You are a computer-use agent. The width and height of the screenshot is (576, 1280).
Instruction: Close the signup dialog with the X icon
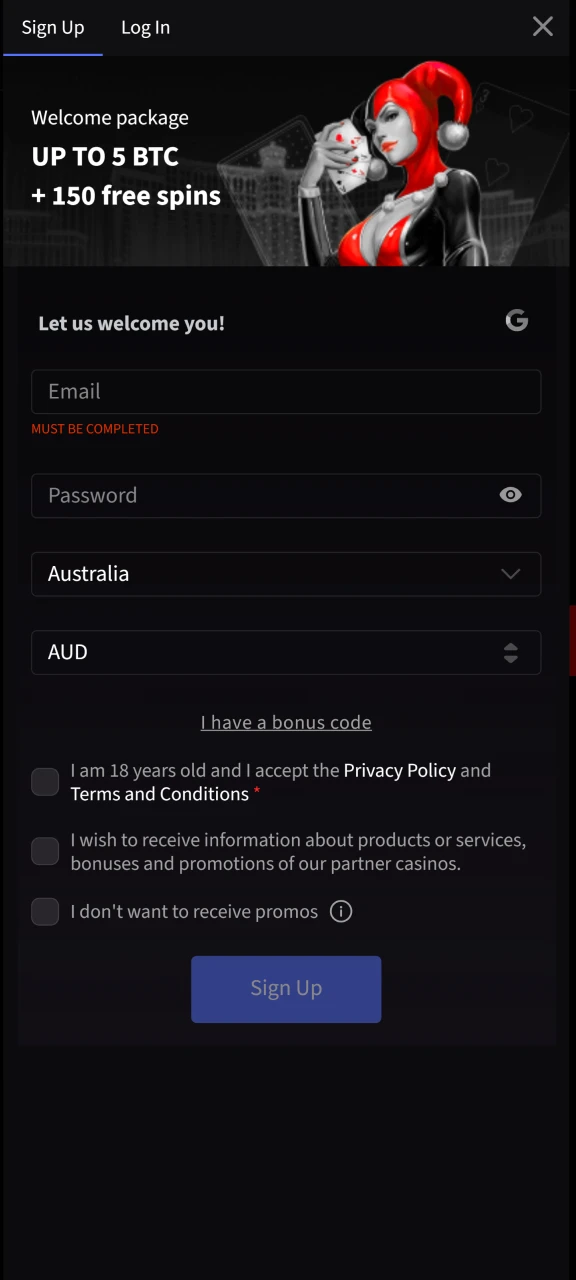[542, 27]
